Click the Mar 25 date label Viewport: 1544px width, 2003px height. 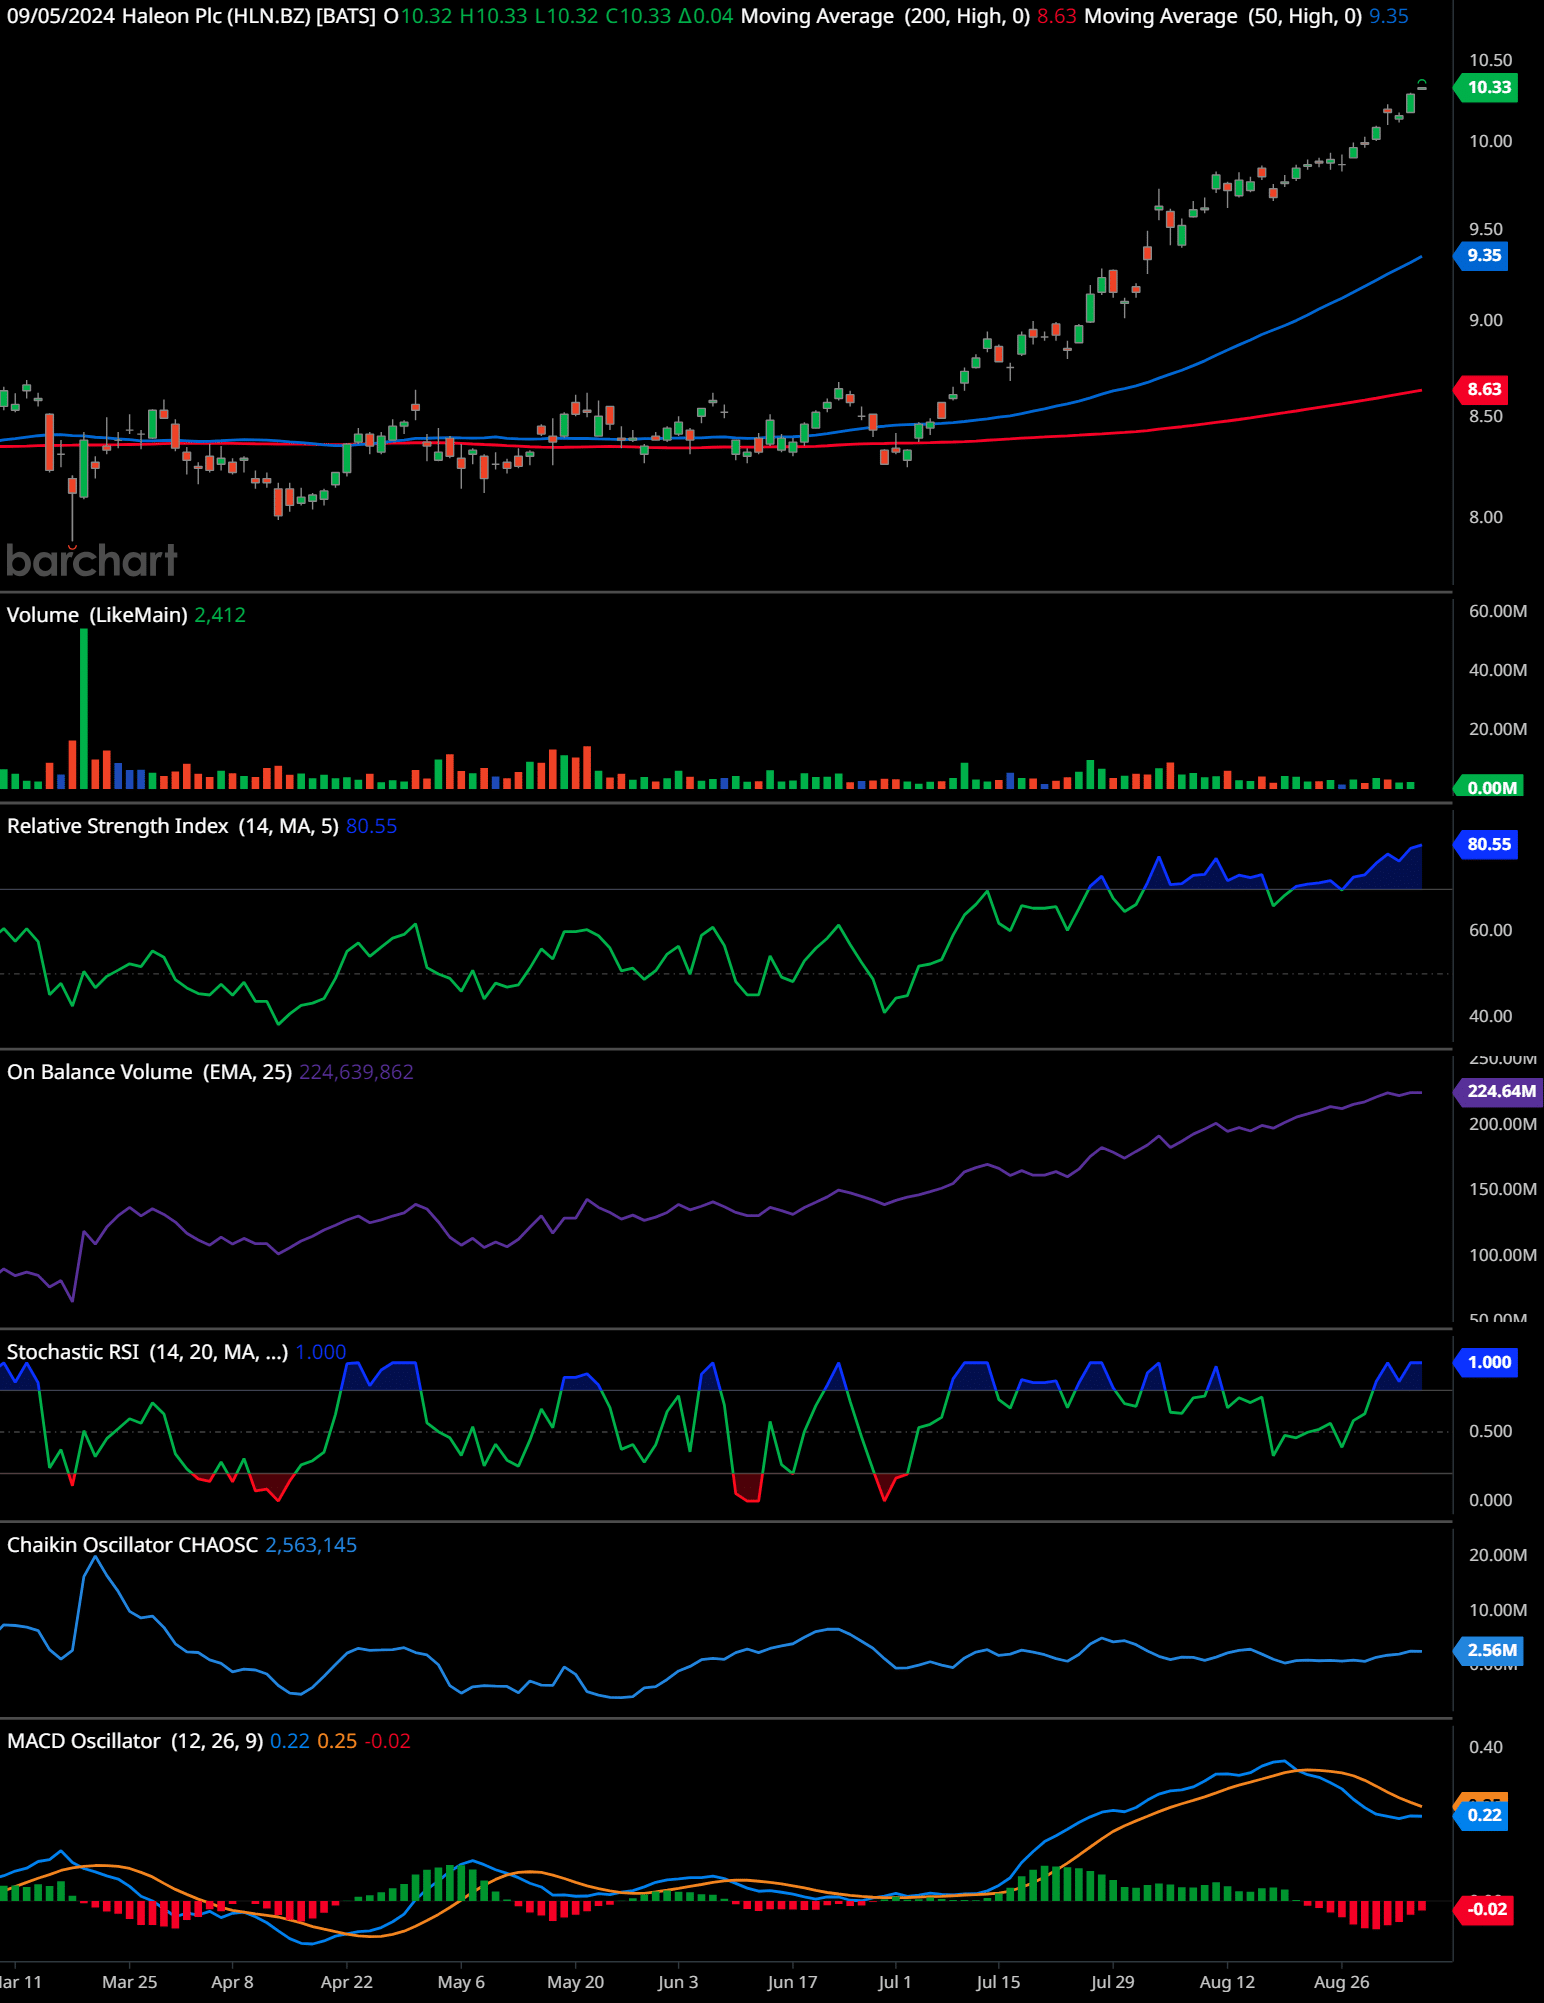tap(130, 1982)
